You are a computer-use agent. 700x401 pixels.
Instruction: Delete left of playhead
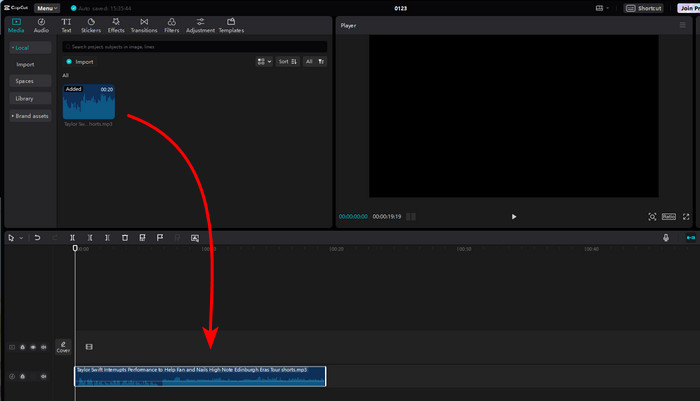point(90,238)
